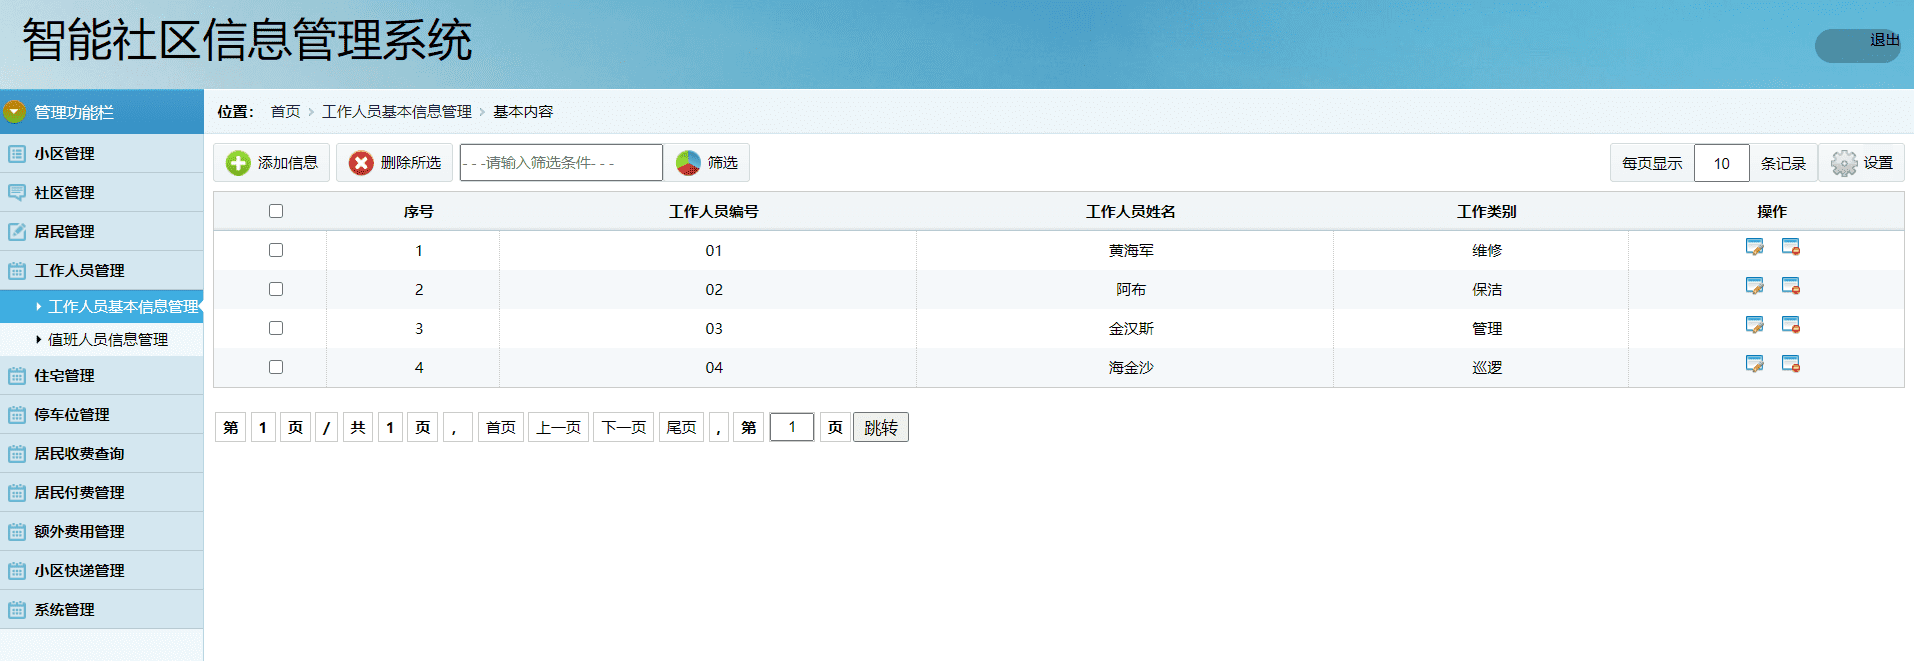This screenshot has height=661, width=1914.
Task: Collapse the 工作人员管理 sidebar menu
Action: point(101,271)
